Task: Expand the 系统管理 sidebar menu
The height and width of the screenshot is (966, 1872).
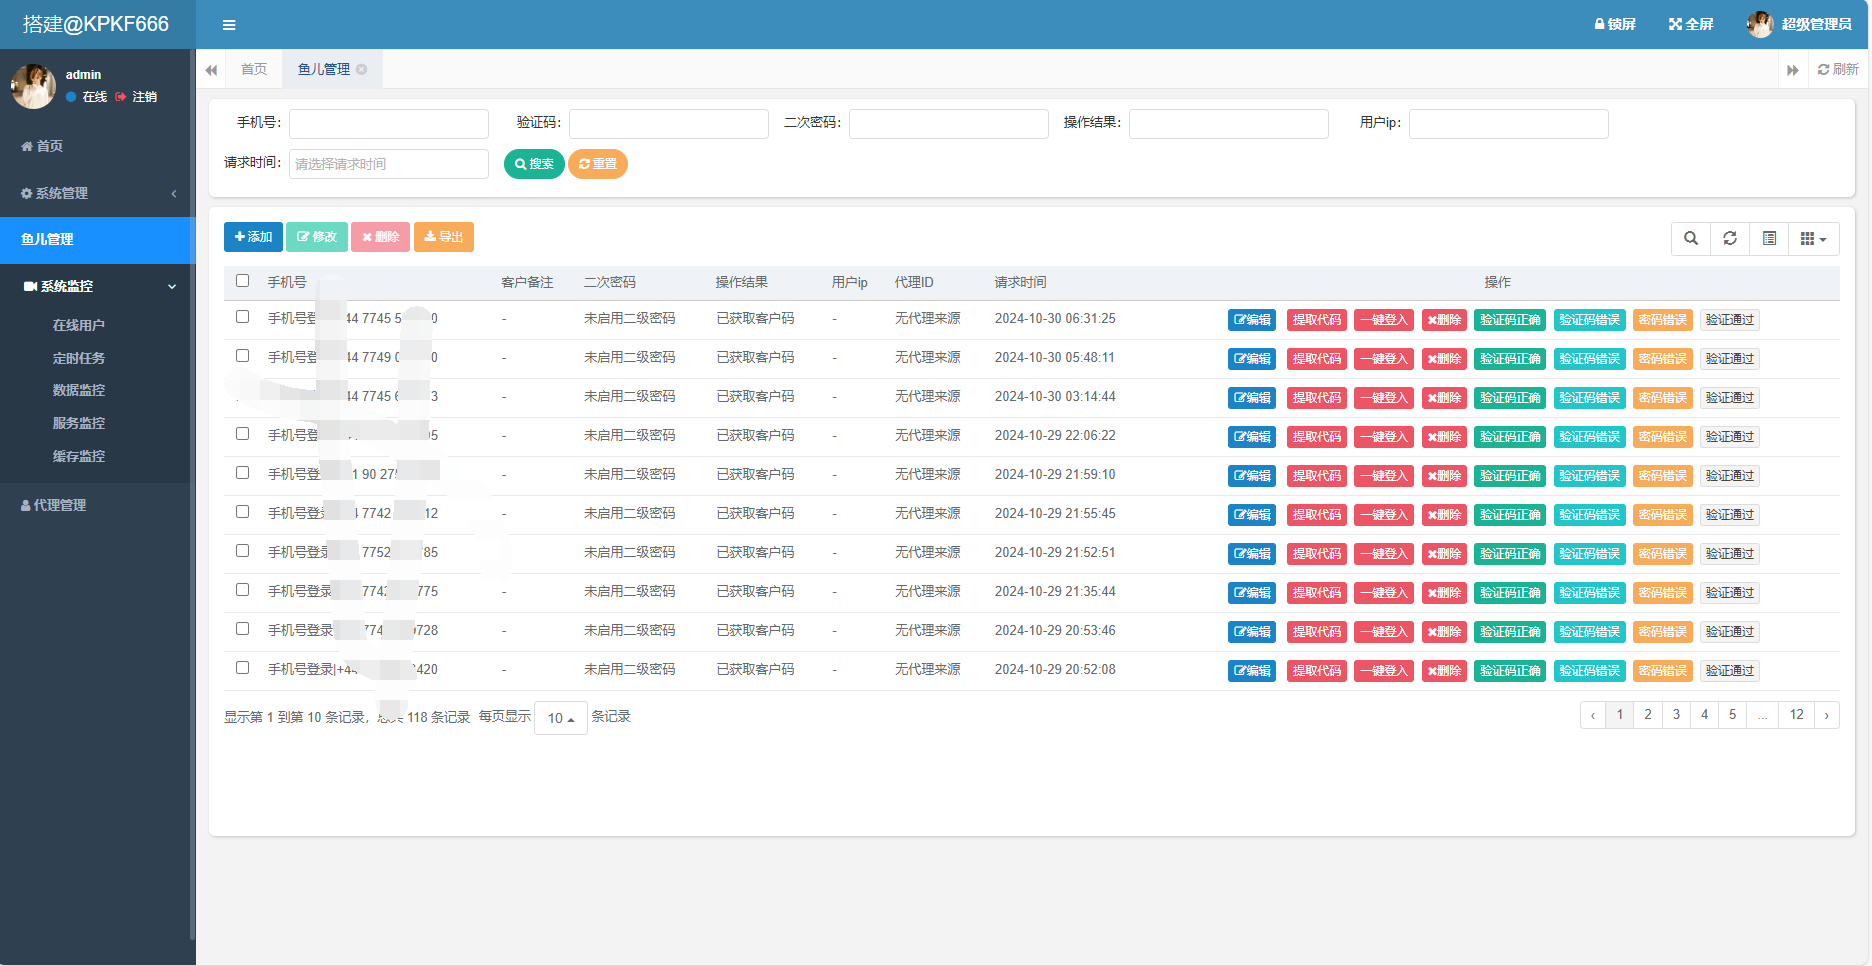Action: click(97, 193)
